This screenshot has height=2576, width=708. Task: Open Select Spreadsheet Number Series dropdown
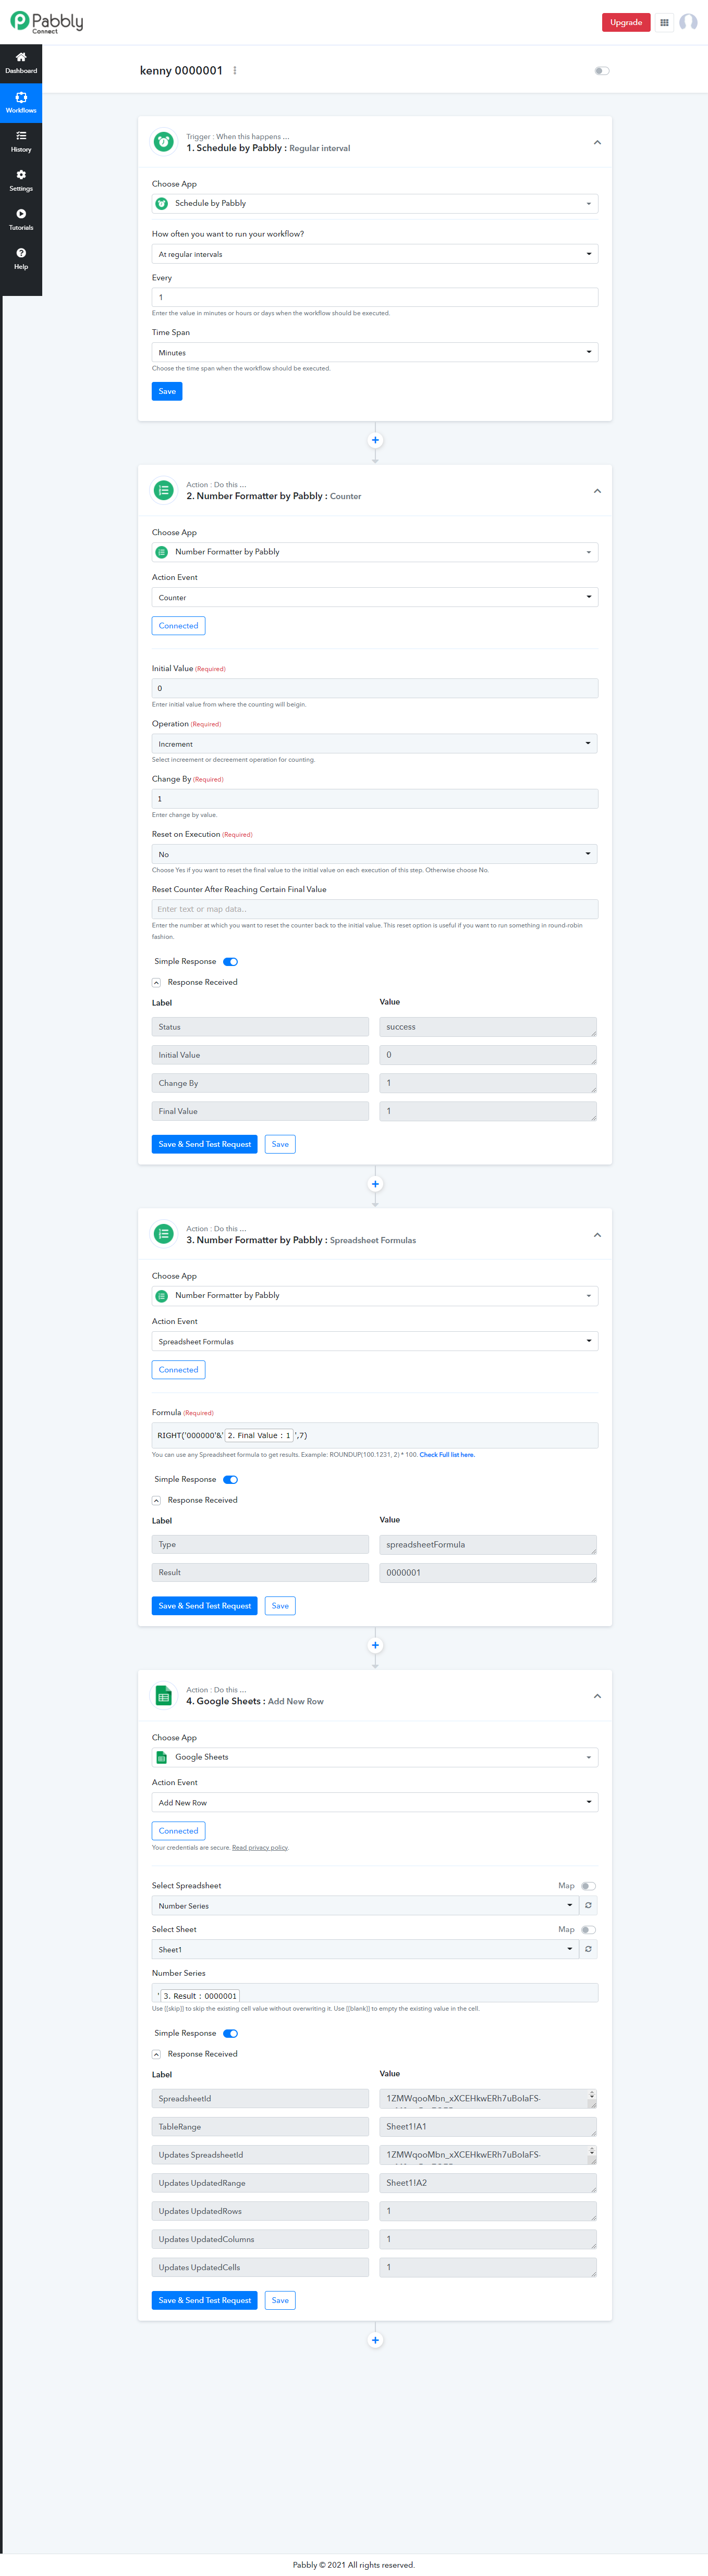[x=365, y=1906]
